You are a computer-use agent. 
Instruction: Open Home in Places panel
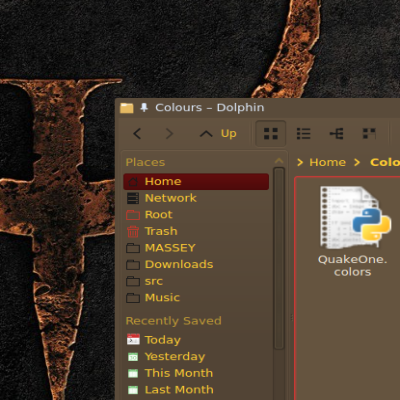tap(196, 181)
